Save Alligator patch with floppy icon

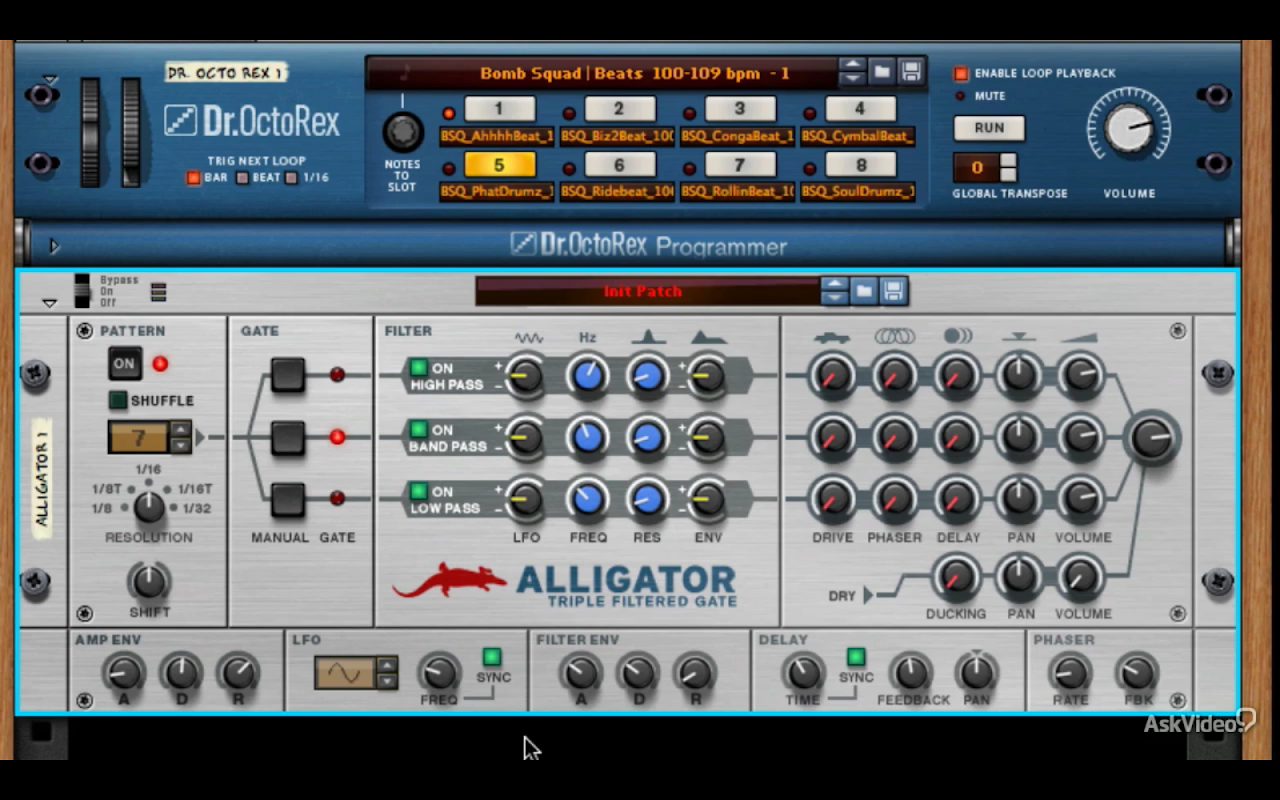coord(894,291)
